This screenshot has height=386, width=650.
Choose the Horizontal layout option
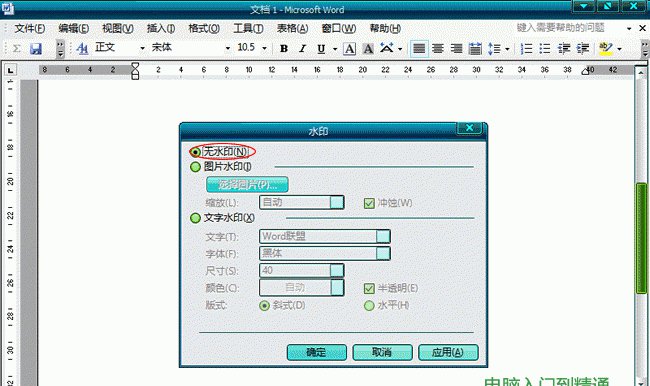tap(369, 306)
